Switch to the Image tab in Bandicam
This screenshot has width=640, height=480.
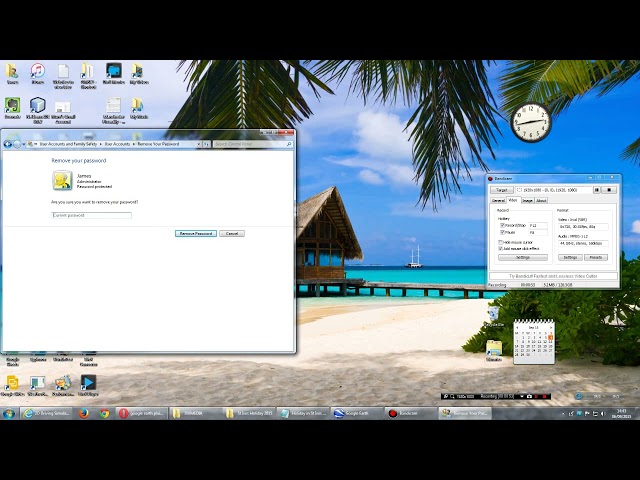[x=527, y=200]
